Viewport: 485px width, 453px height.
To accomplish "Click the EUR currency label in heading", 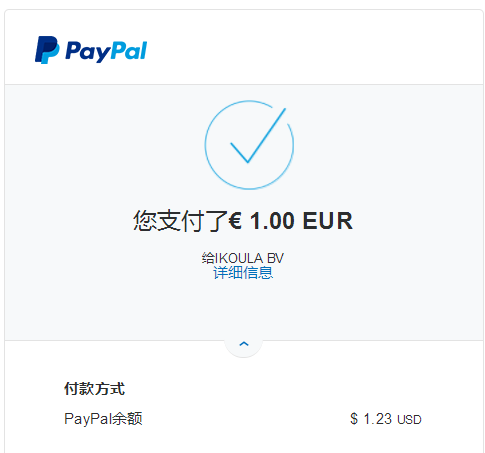I will (328, 221).
